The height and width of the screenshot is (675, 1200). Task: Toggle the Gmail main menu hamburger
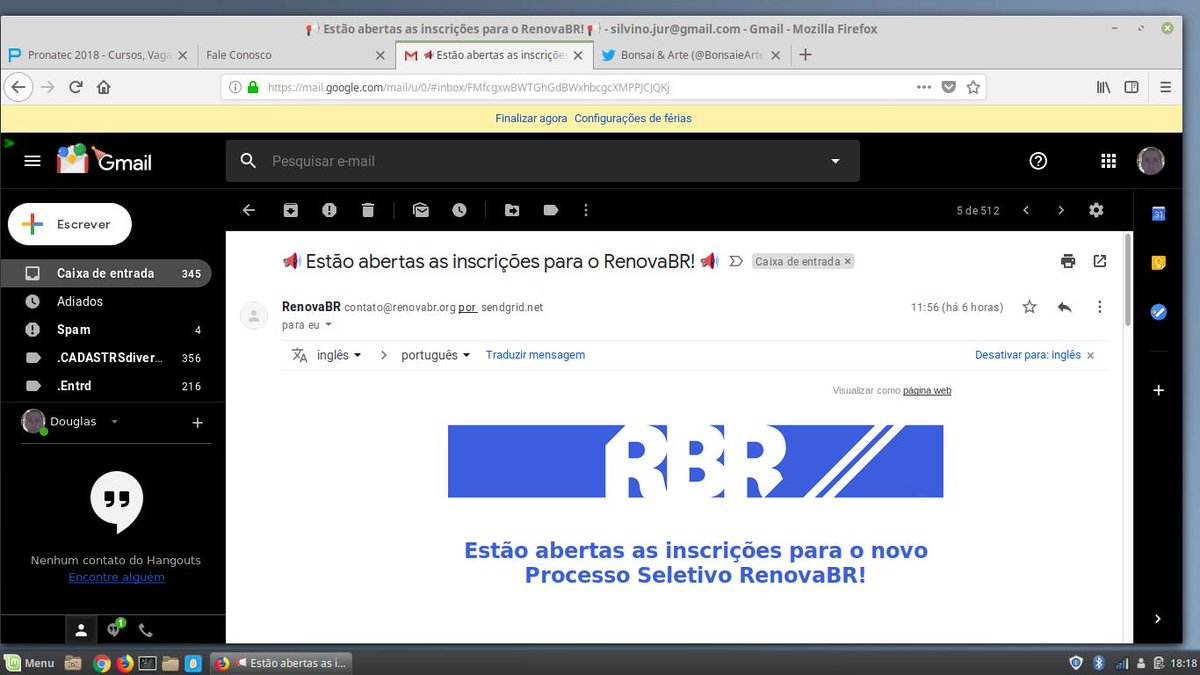(33, 161)
